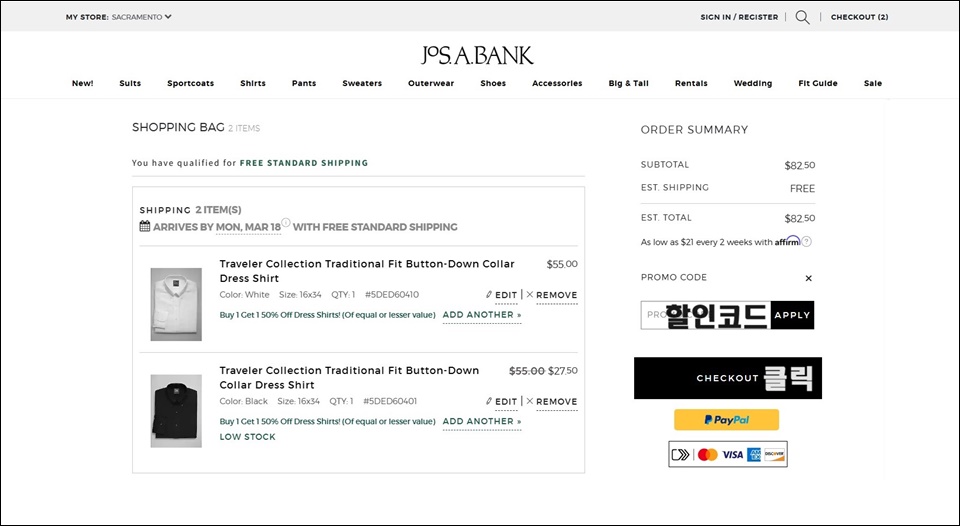Image resolution: width=960 pixels, height=526 pixels.
Task: Open the Shoes menu
Action: (493, 83)
